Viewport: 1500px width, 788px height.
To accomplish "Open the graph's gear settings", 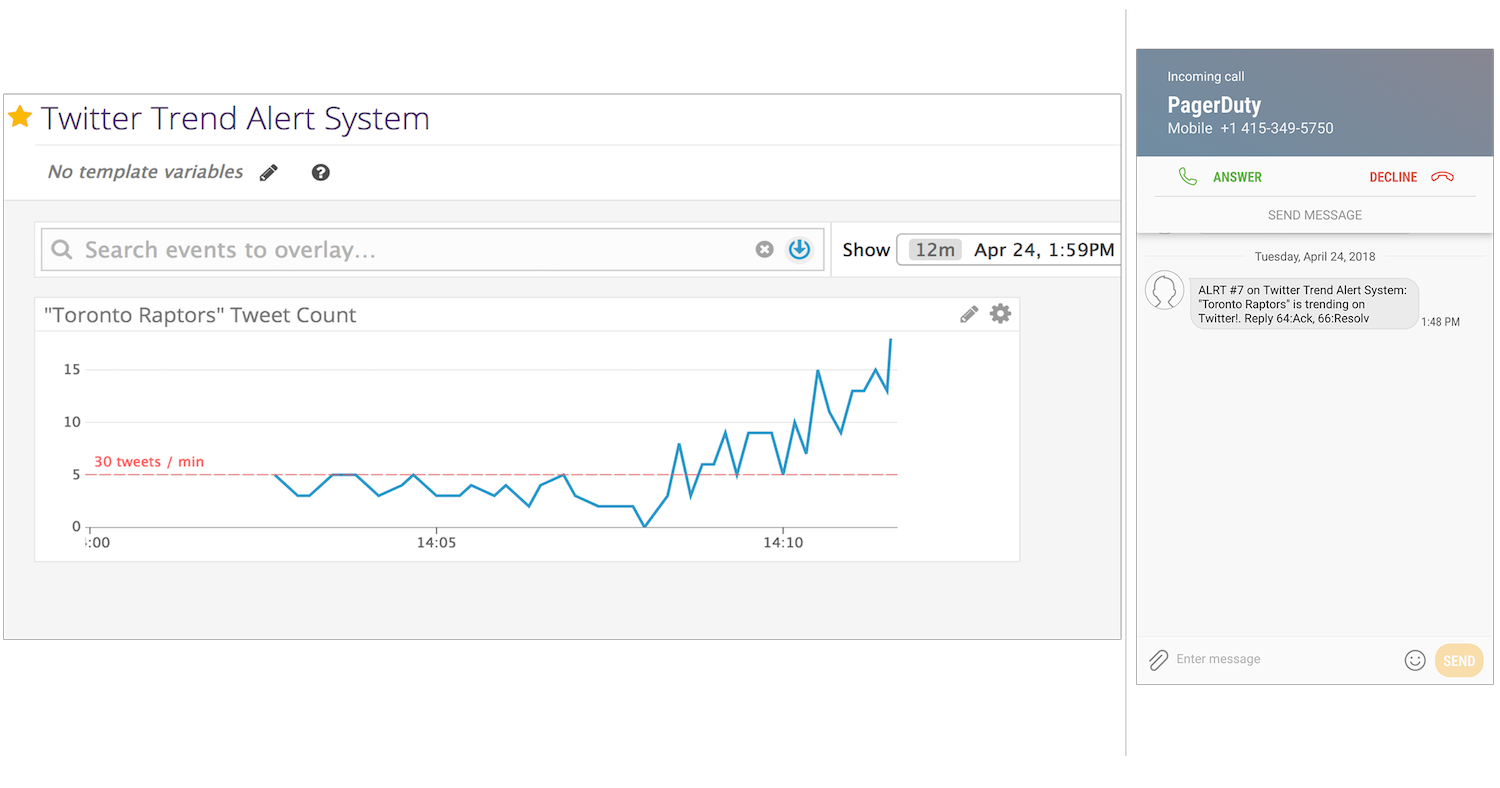I will pyautogui.click(x=1000, y=314).
